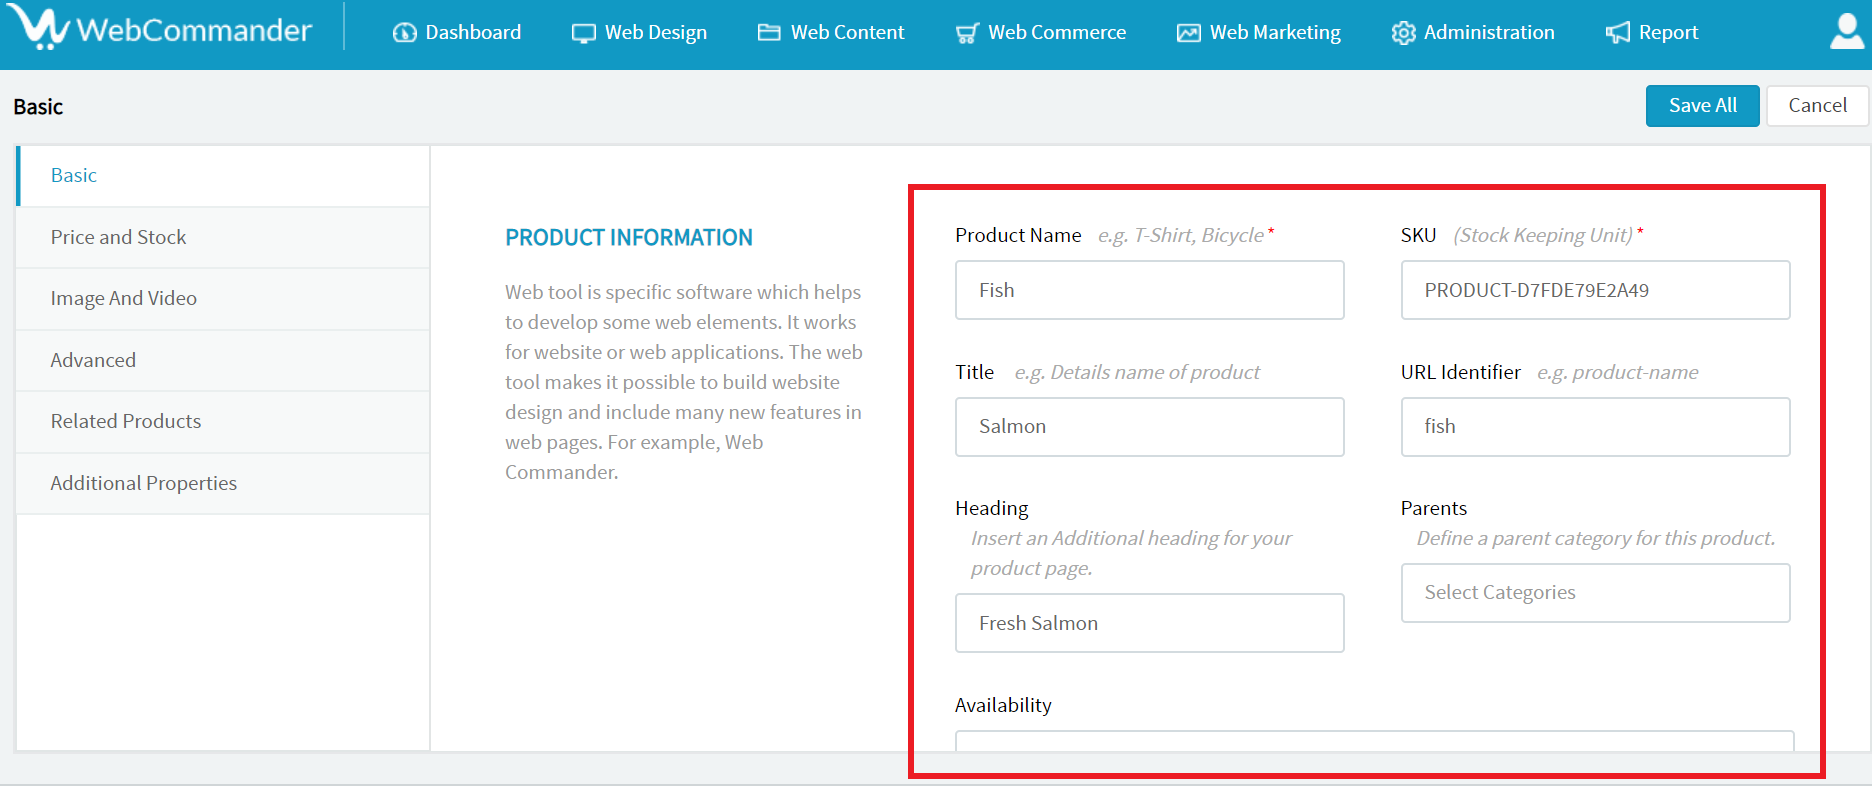This screenshot has height=786, width=1872.
Task: Click the Web Marketing chart icon
Action: pyautogui.click(x=1188, y=33)
